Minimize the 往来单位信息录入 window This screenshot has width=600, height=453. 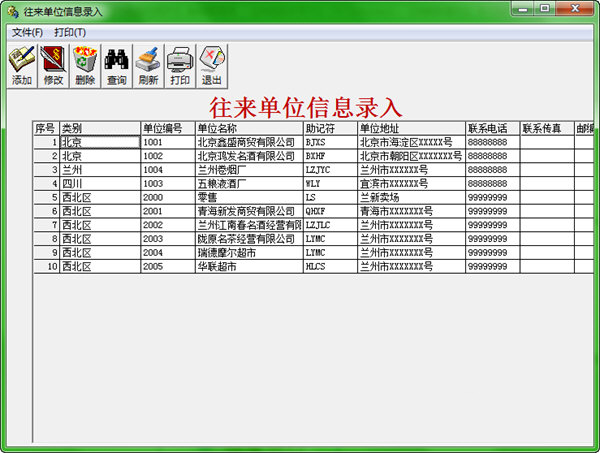[x=523, y=9]
